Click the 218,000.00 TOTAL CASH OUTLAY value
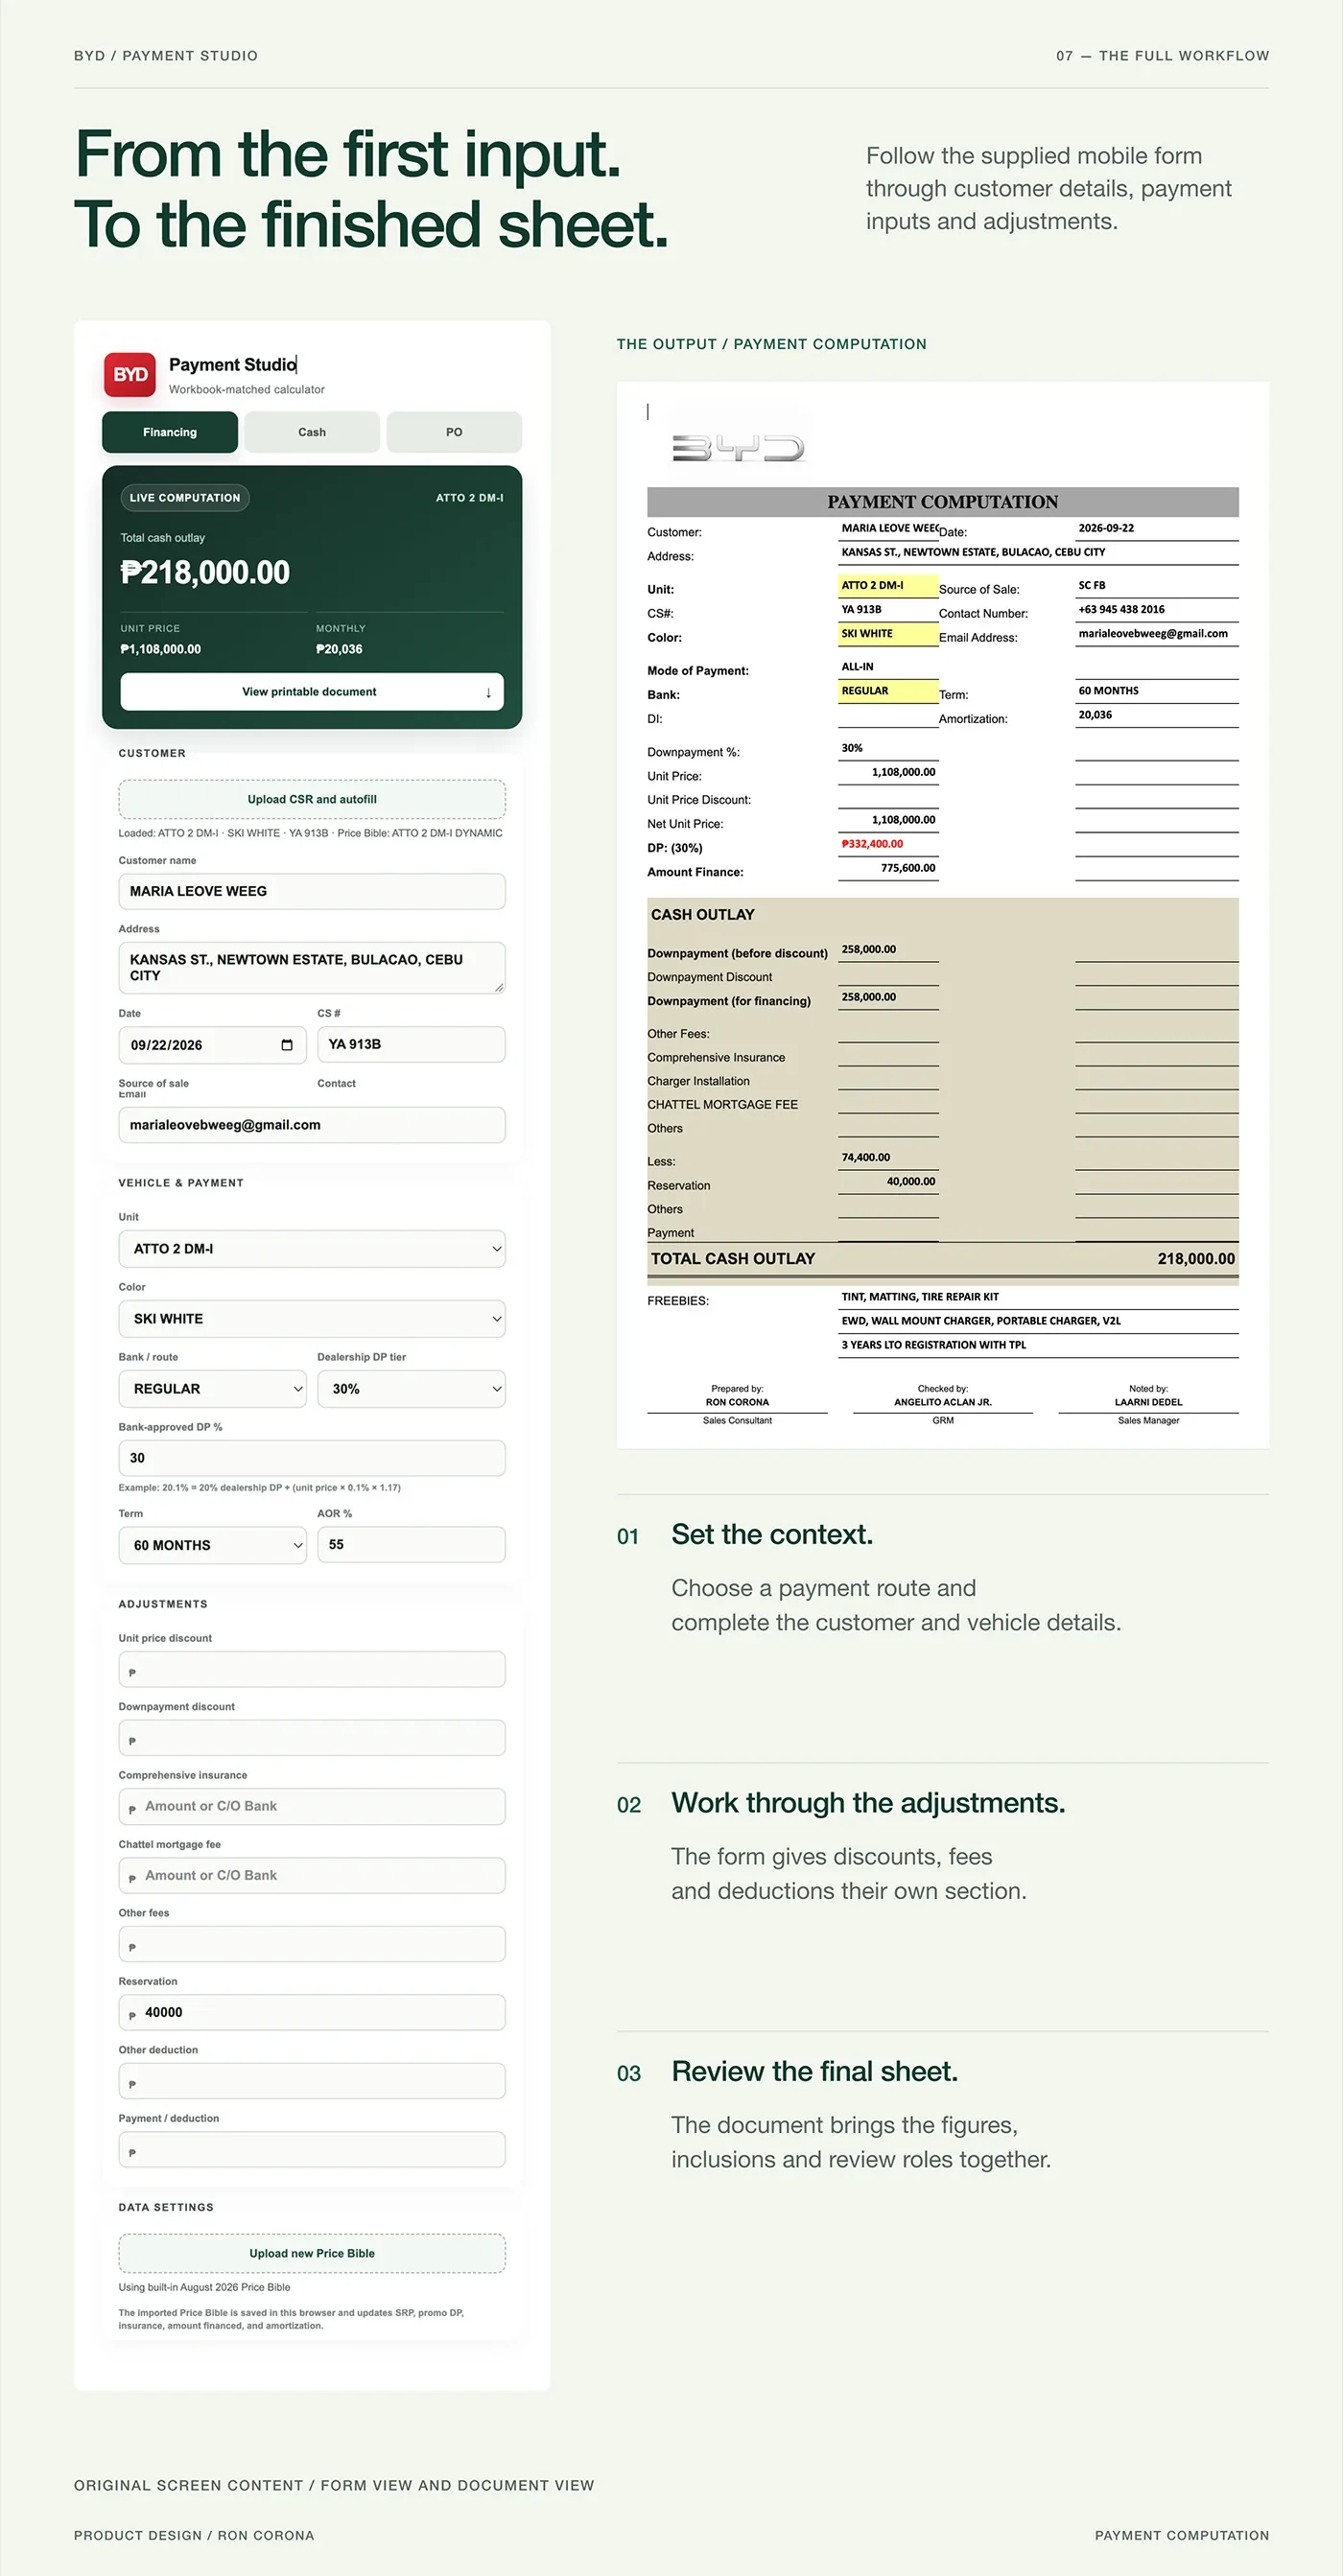Image resolution: width=1343 pixels, height=2576 pixels. point(1196,1259)
